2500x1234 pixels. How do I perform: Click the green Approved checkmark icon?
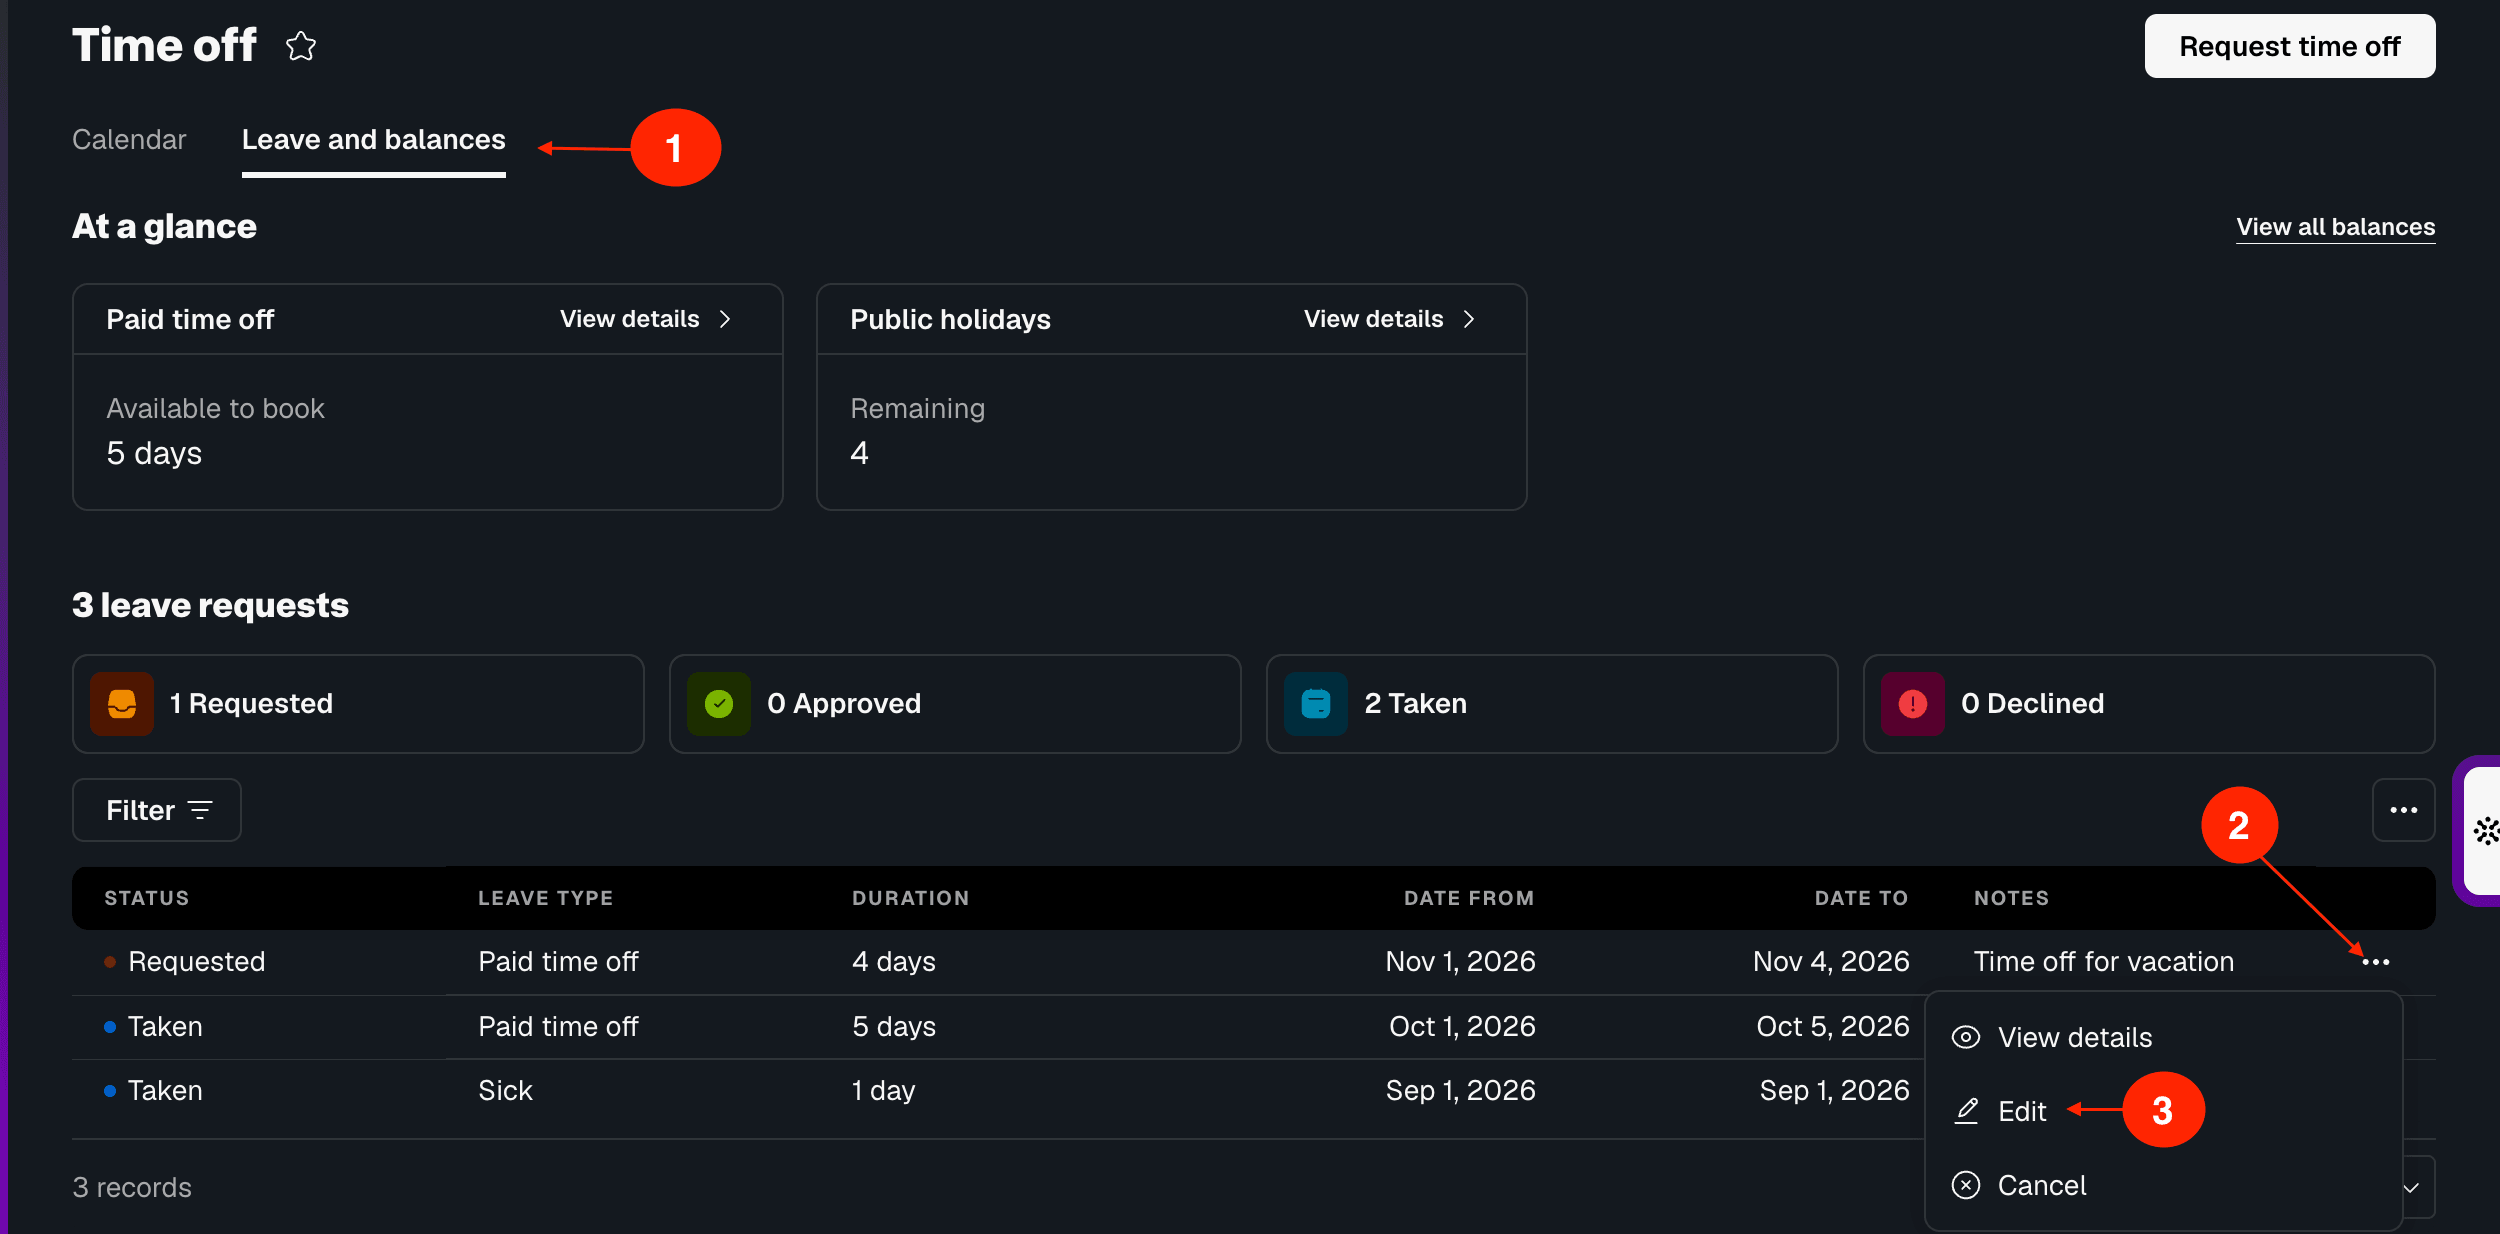point(719,704)
